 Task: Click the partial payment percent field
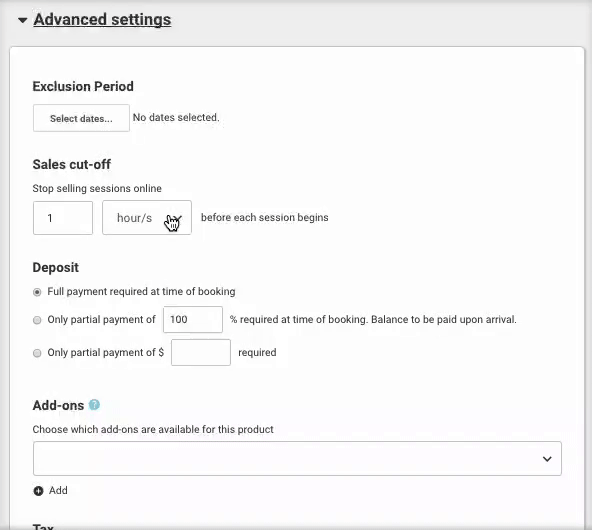[193, 319]
